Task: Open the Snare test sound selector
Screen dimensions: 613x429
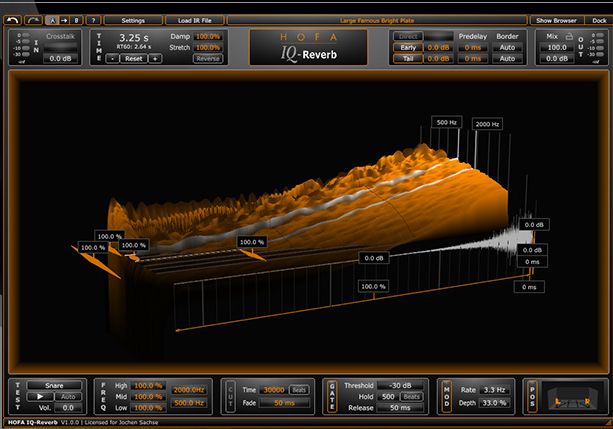Action: (x=54, y=386)
